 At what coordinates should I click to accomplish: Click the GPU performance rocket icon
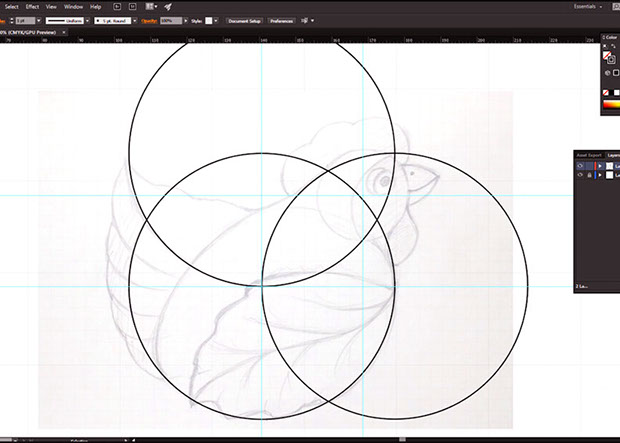pos(166,6)
